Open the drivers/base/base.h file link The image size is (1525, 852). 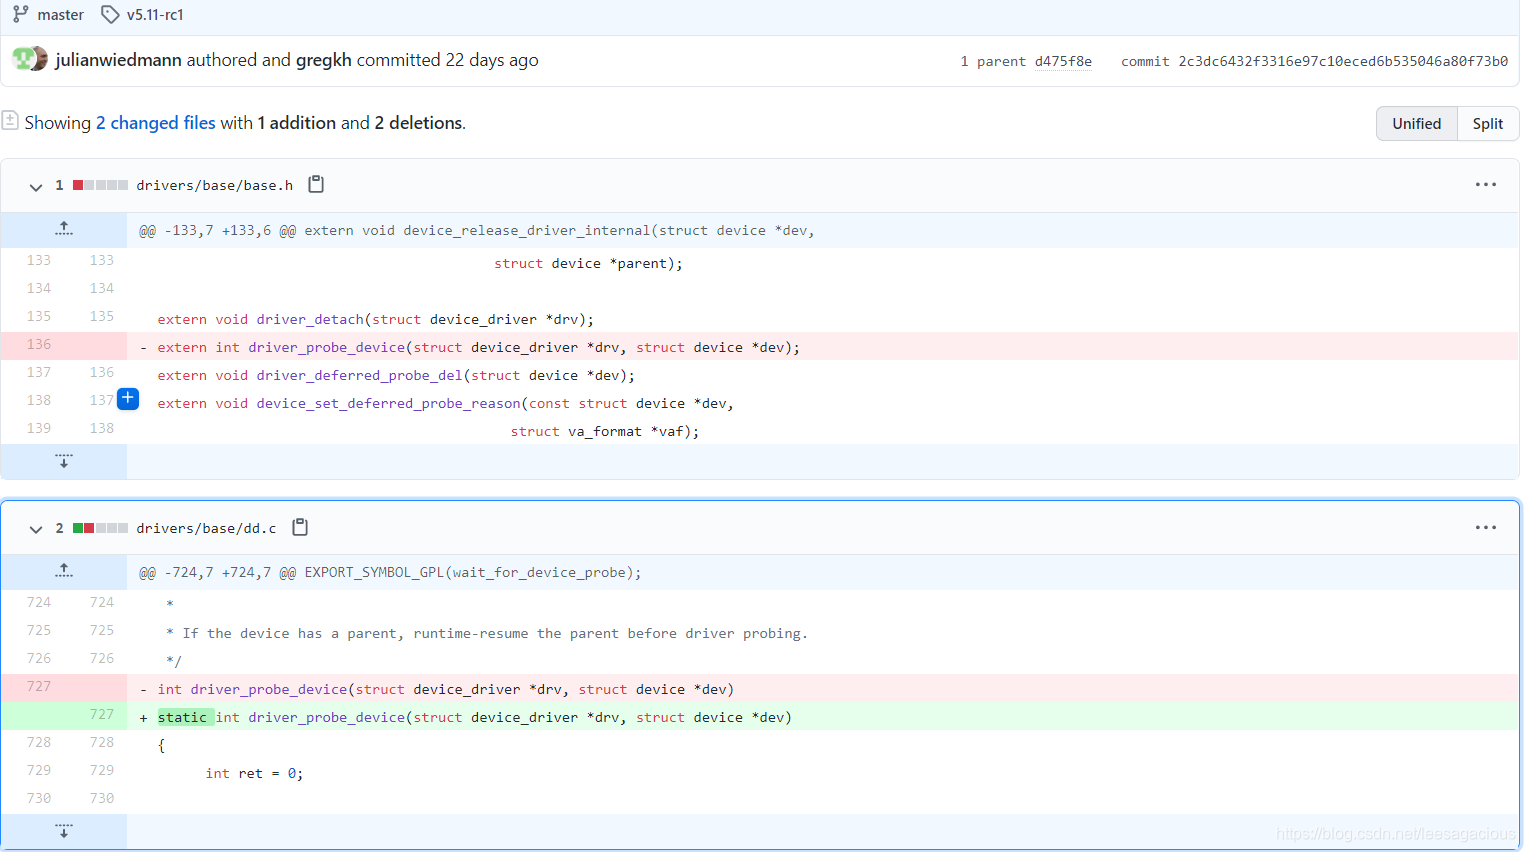coord(215,185)
